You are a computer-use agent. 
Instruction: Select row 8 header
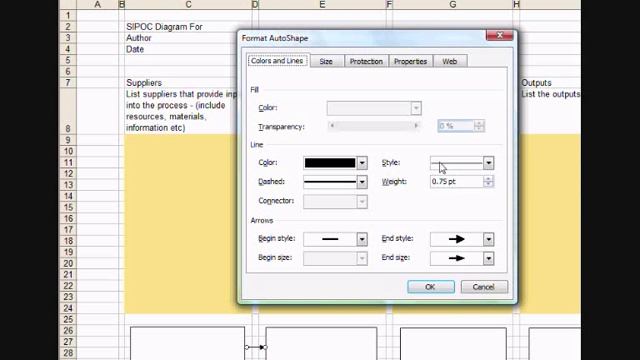(68, 111)
